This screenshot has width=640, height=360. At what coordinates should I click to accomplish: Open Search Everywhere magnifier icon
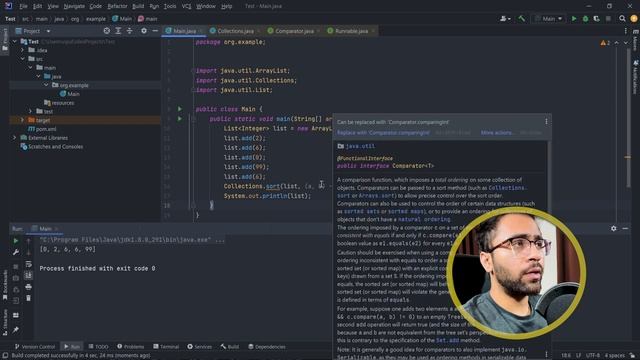coord(622,19)
